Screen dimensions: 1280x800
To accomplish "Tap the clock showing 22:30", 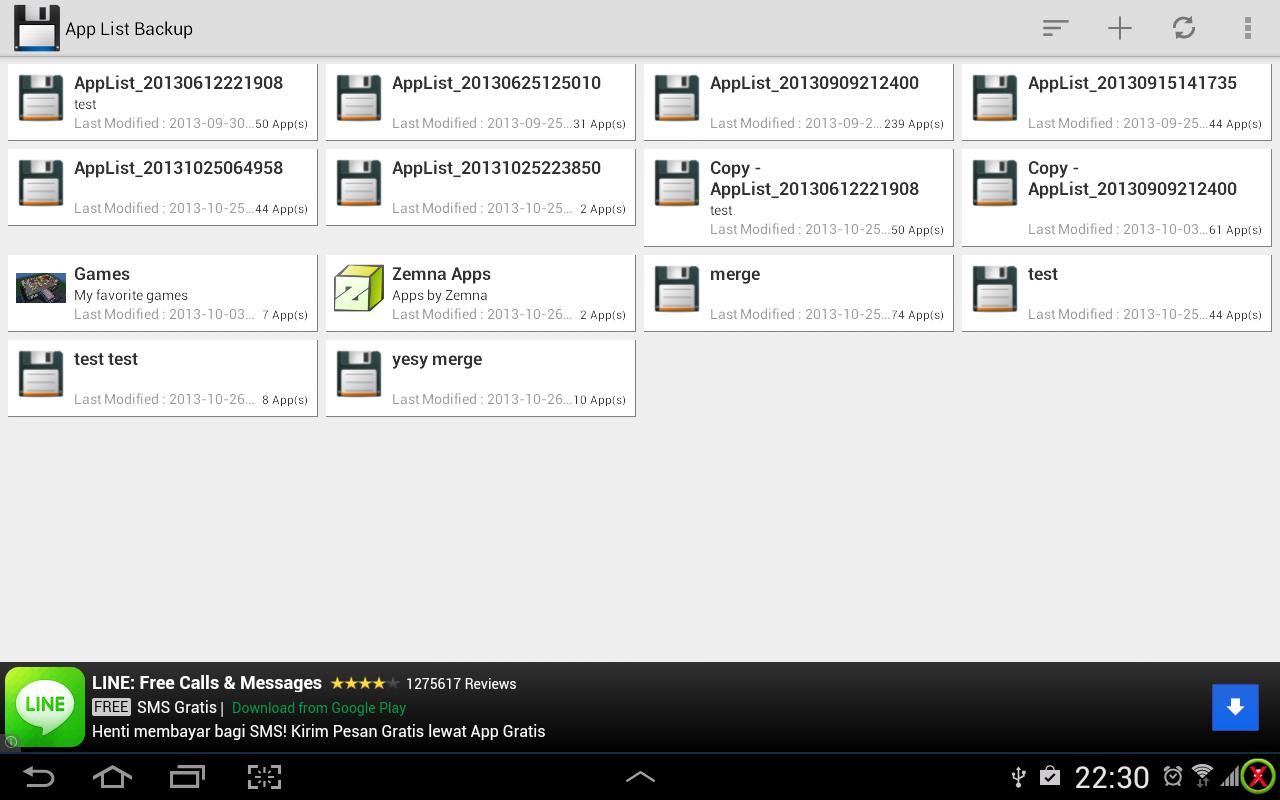I will click(x=1112, y=777).
